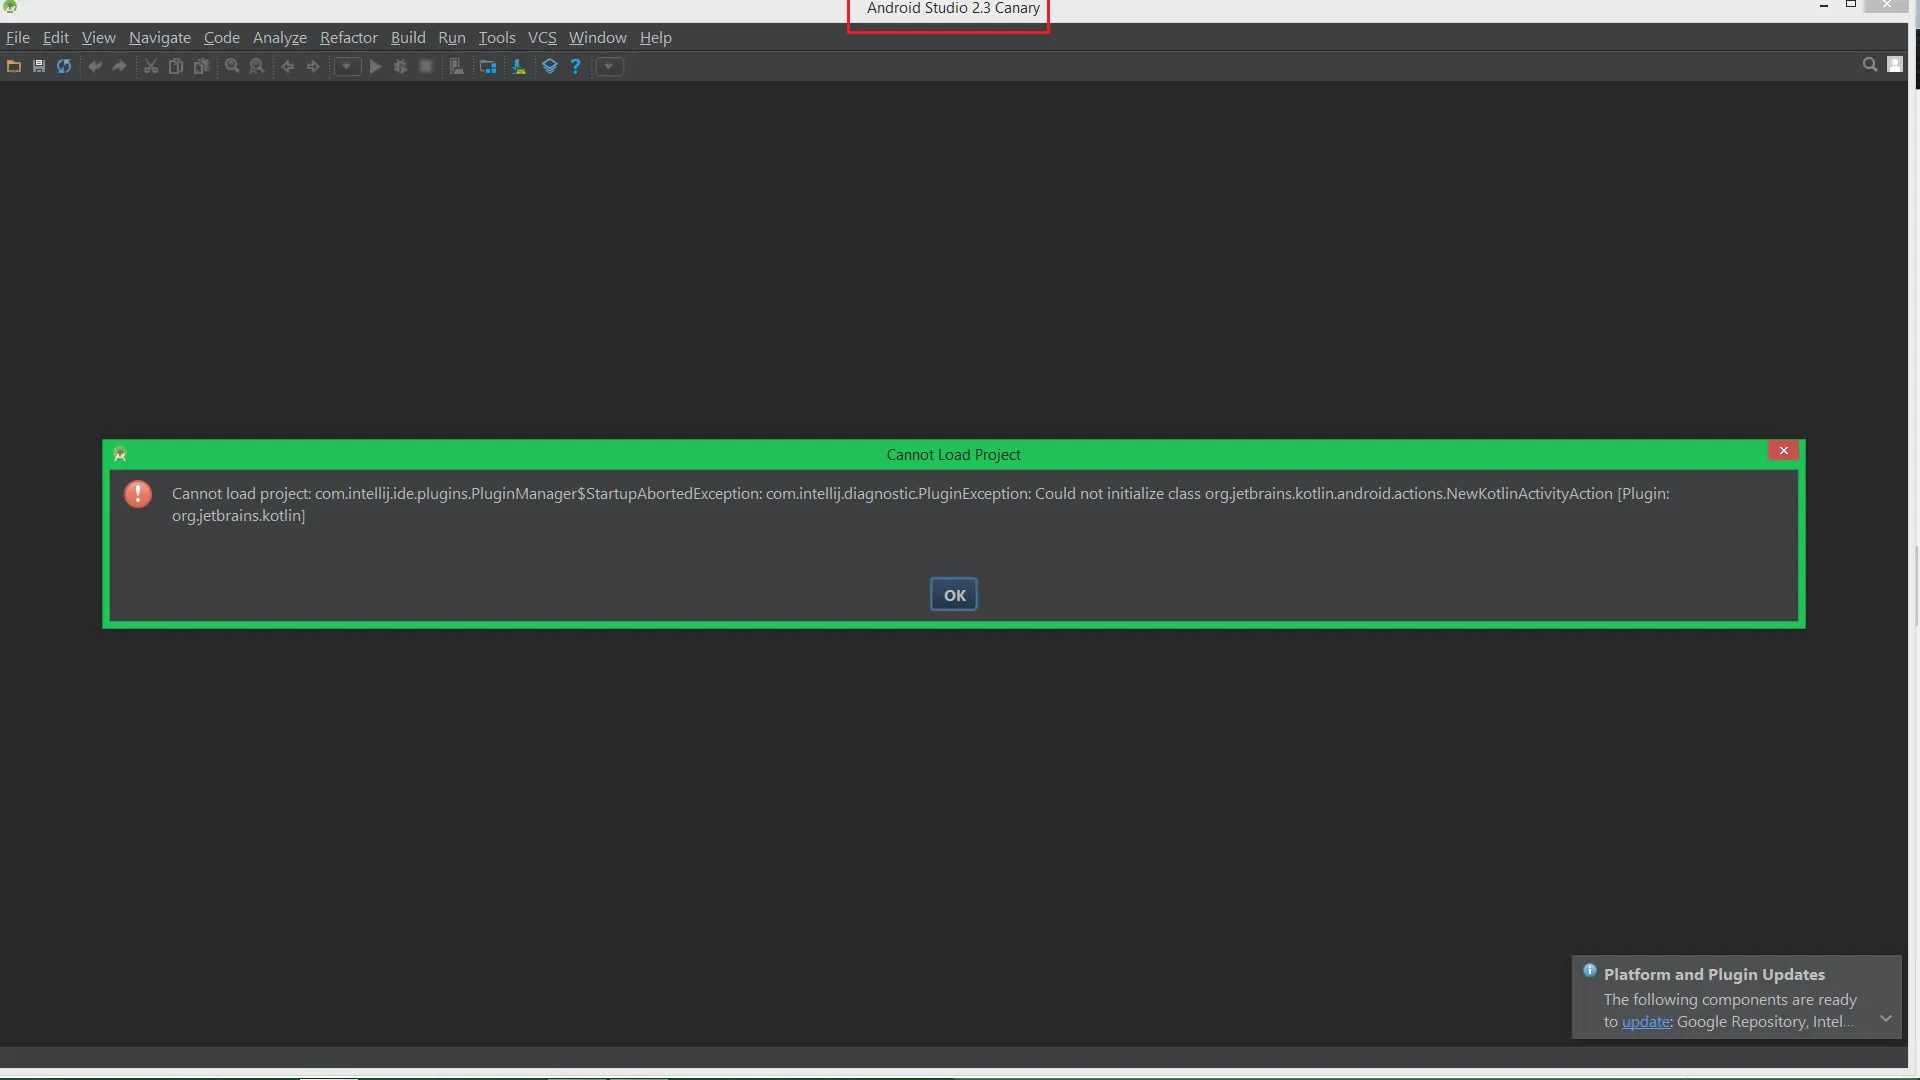Viewport: 1920px width, 1080px height.
Task: Open the SDK Manager icon
Action: pyautogui.click(x=519, y=66)
